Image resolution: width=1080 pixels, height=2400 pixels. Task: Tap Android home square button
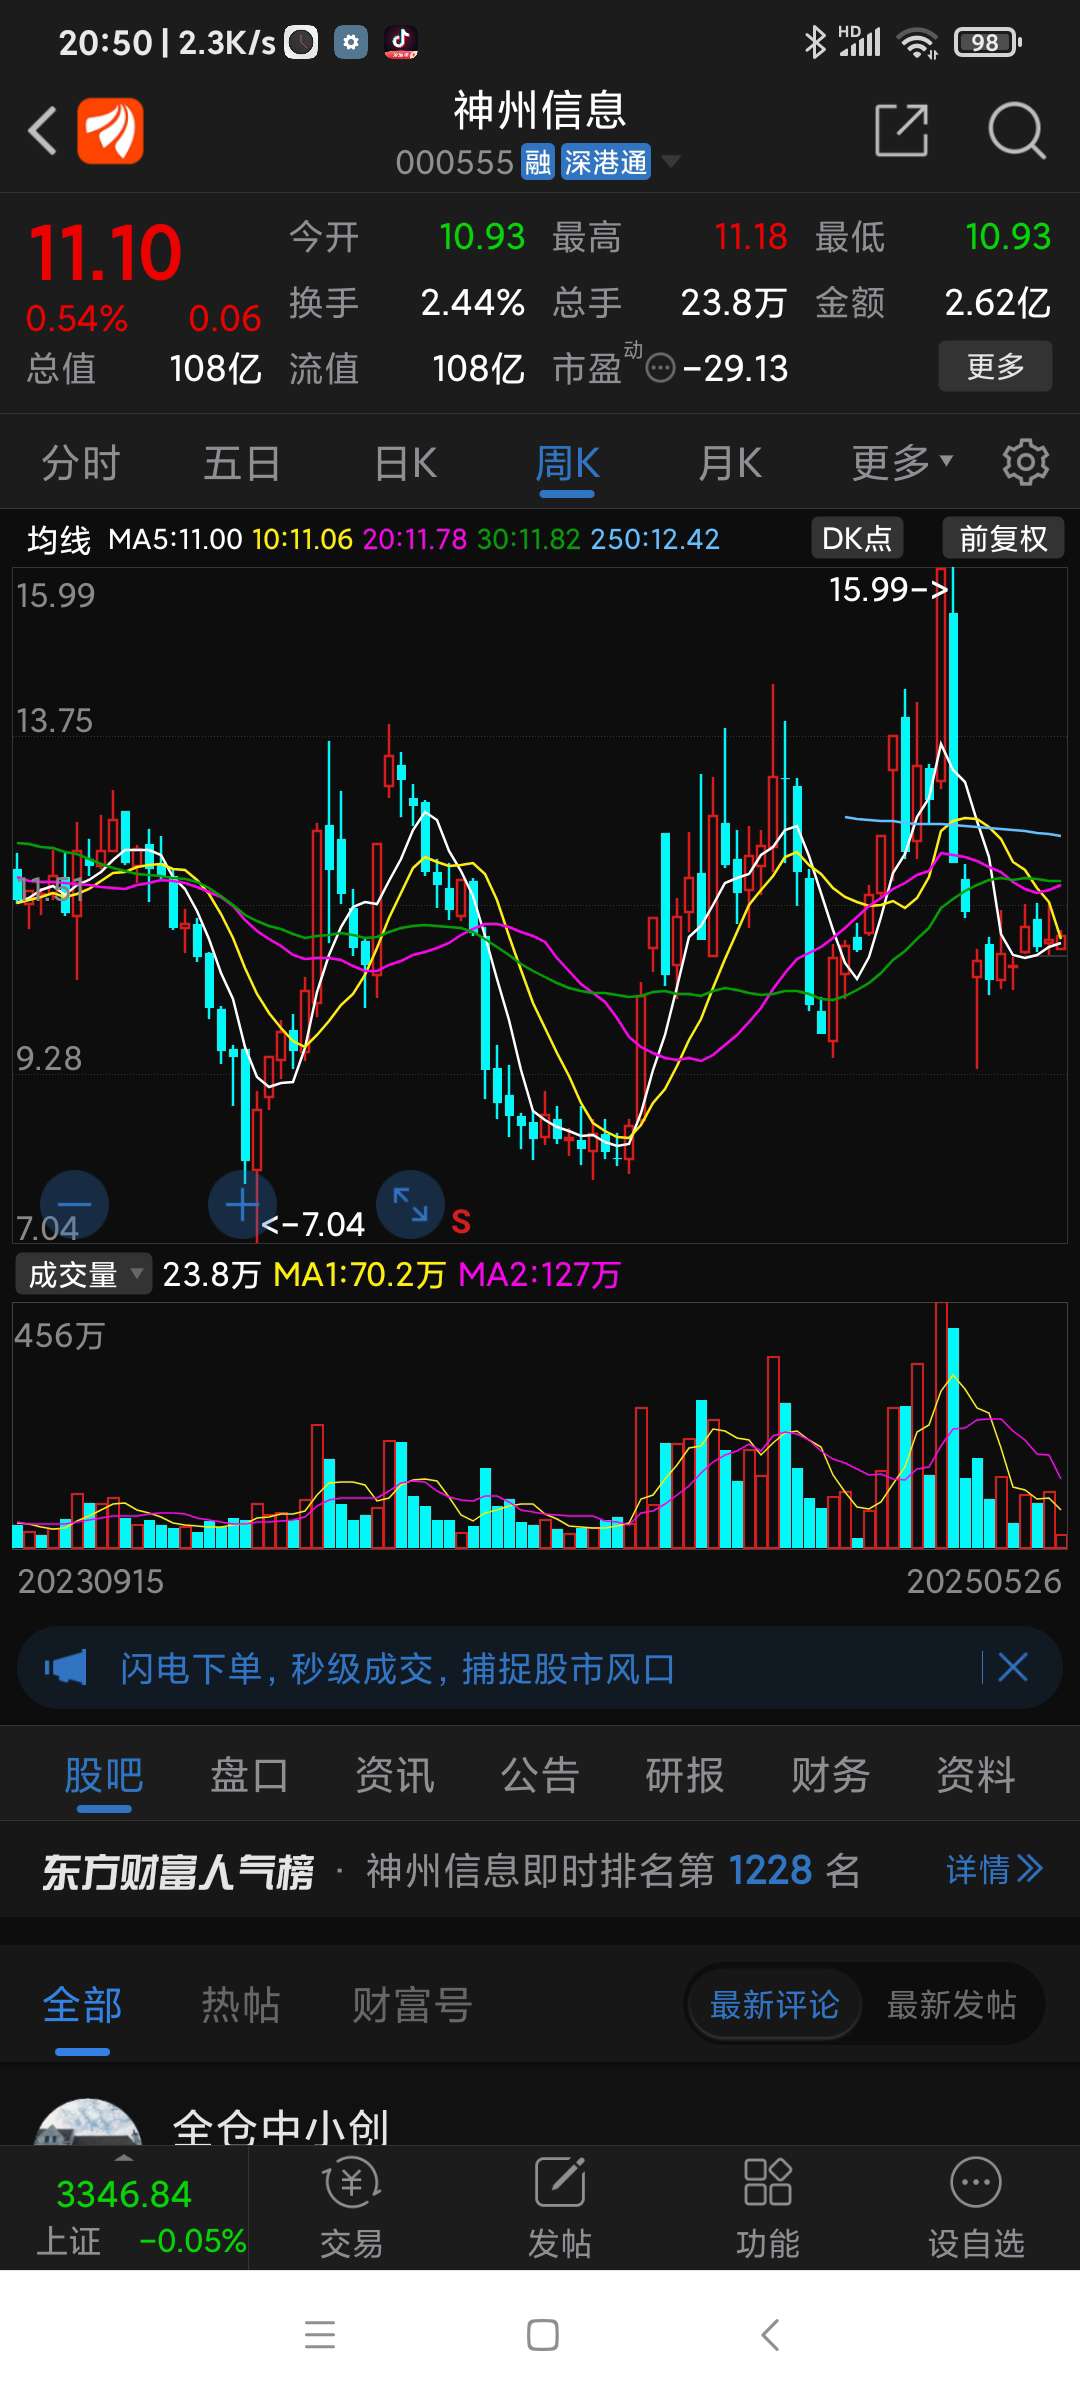[x=542, y=2335]
